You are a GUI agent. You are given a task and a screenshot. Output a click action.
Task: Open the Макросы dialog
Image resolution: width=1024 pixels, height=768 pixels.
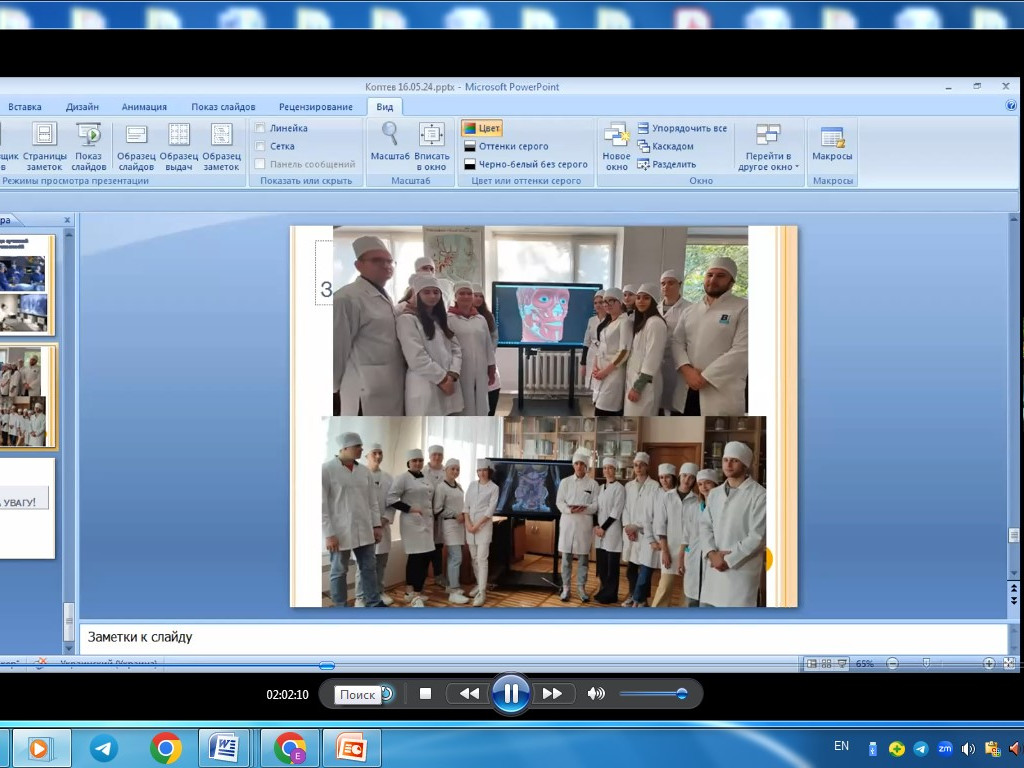(x=832, y=144)
